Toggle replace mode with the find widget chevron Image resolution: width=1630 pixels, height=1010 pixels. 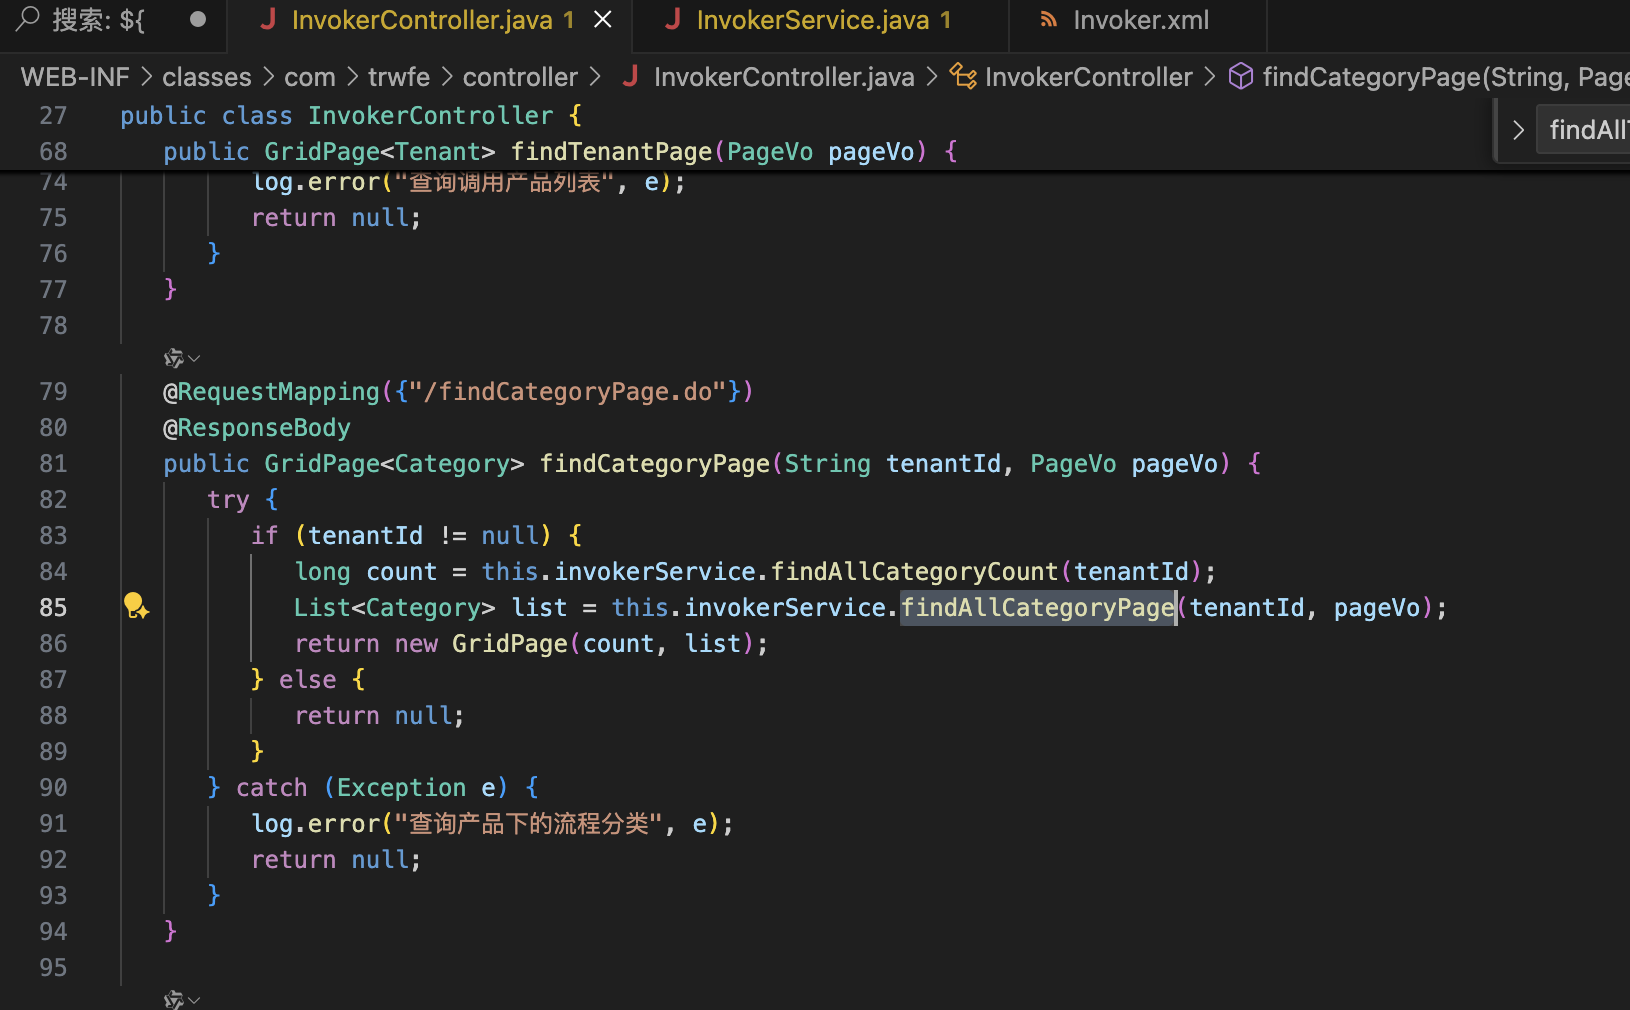(1517, 130)
